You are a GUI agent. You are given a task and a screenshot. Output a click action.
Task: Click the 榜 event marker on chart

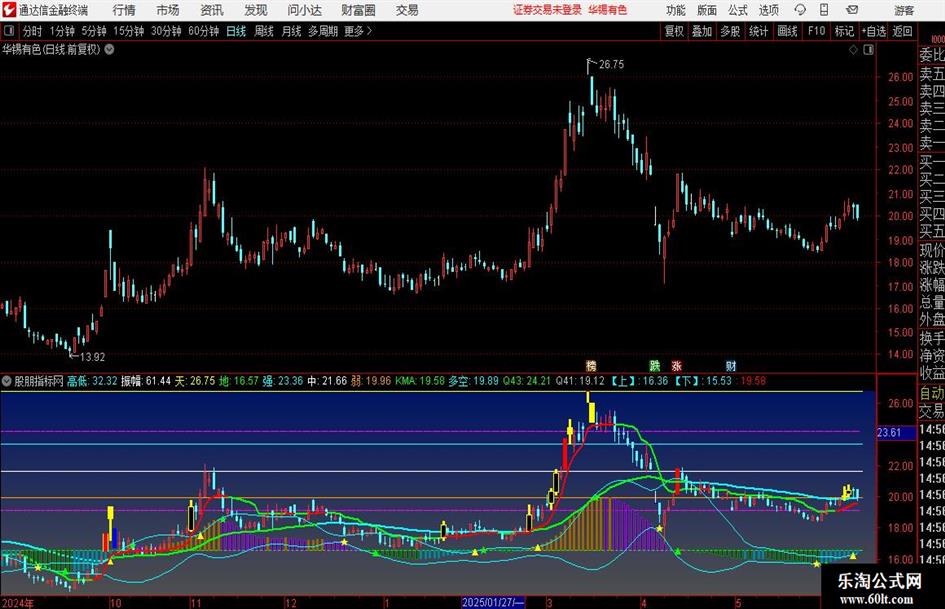coord(591,365)
